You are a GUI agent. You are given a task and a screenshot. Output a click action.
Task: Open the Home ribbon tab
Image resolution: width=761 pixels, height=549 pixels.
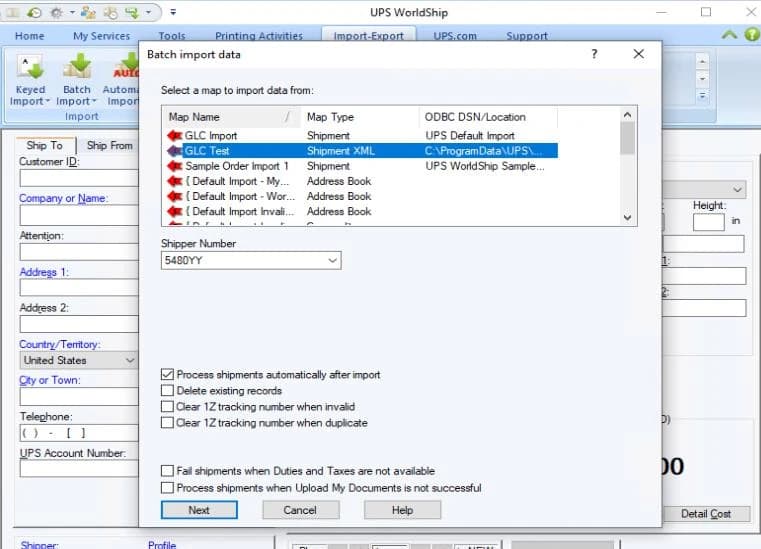coord(30,36)
